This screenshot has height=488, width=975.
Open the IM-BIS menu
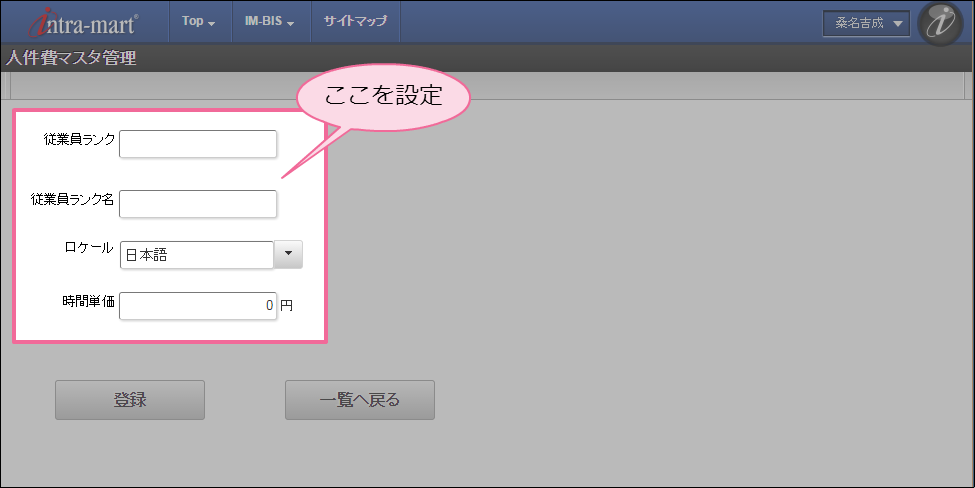(270, 21)
